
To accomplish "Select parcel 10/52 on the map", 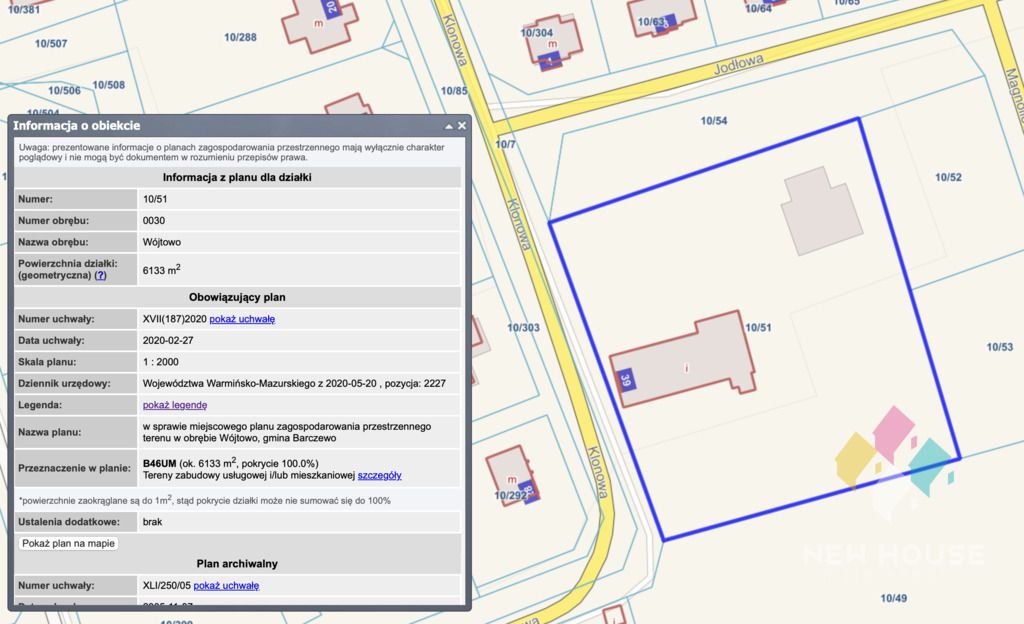I will click(948, 177).
